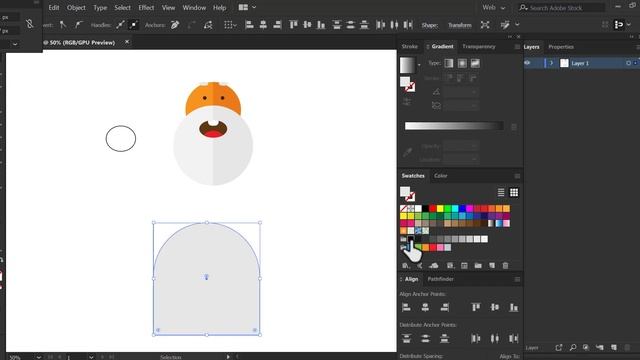Image resolution: width=640 pixels, height=360 pixels.
Task: Click Vertical Align Top in Align panel
Action: point(476,307)
